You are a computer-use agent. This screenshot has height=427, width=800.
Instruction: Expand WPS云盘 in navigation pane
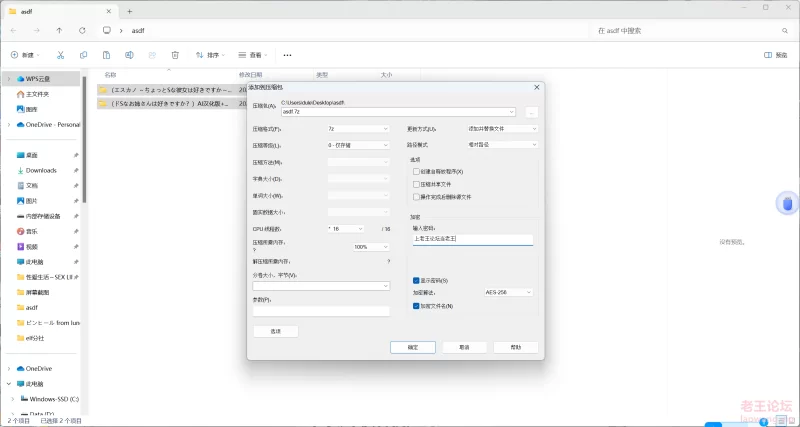[x=9, y=79]
